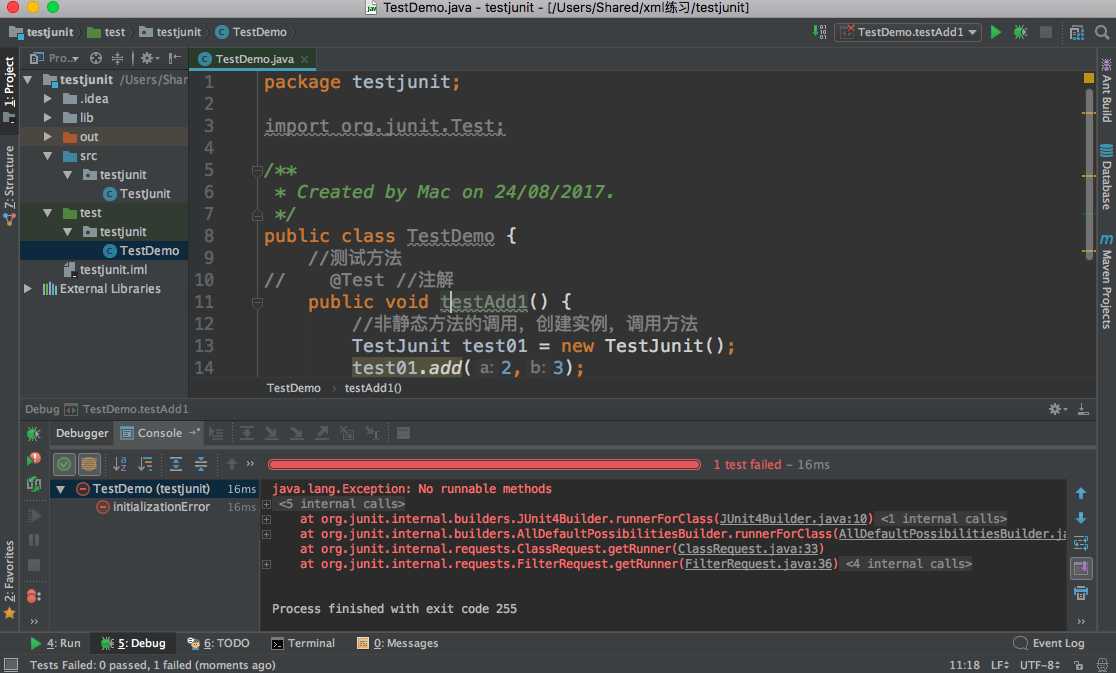Open Project Structure icon in top toolbar
The height and width of the screenshot is (673, 1116).
1076,32
